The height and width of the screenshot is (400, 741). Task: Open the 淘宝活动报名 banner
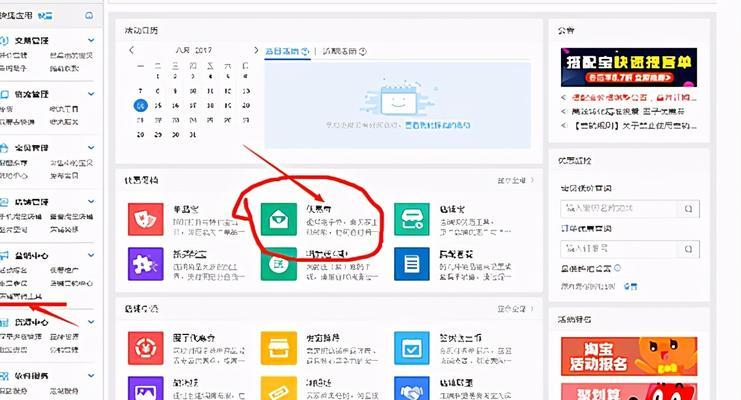(629, 356)
